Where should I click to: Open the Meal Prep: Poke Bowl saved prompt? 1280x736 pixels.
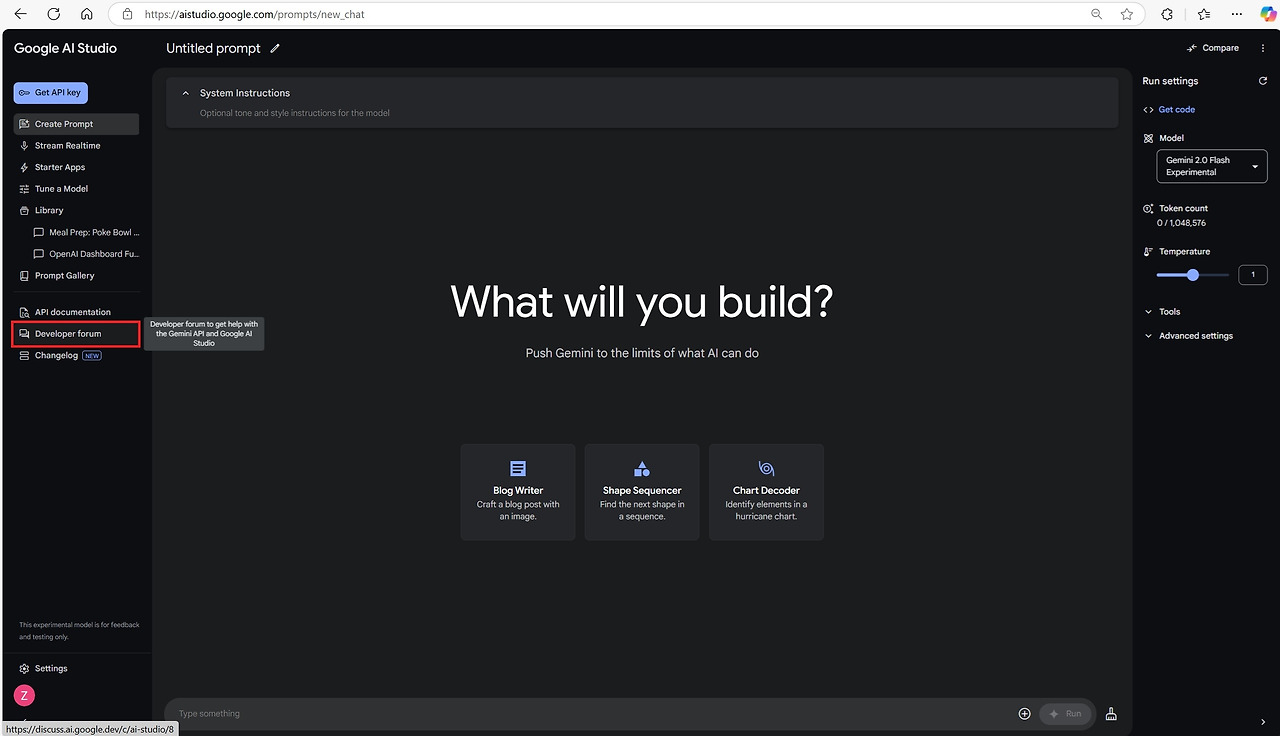click(x=86, y=233)
